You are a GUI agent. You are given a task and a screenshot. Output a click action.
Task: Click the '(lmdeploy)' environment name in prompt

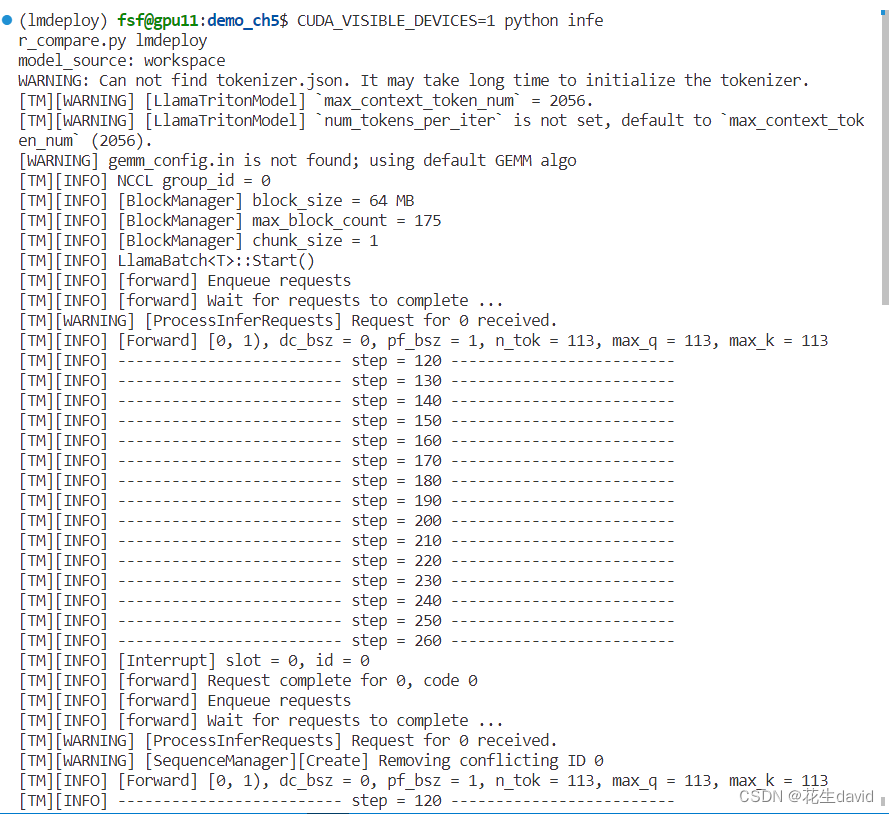coord(62,20)
